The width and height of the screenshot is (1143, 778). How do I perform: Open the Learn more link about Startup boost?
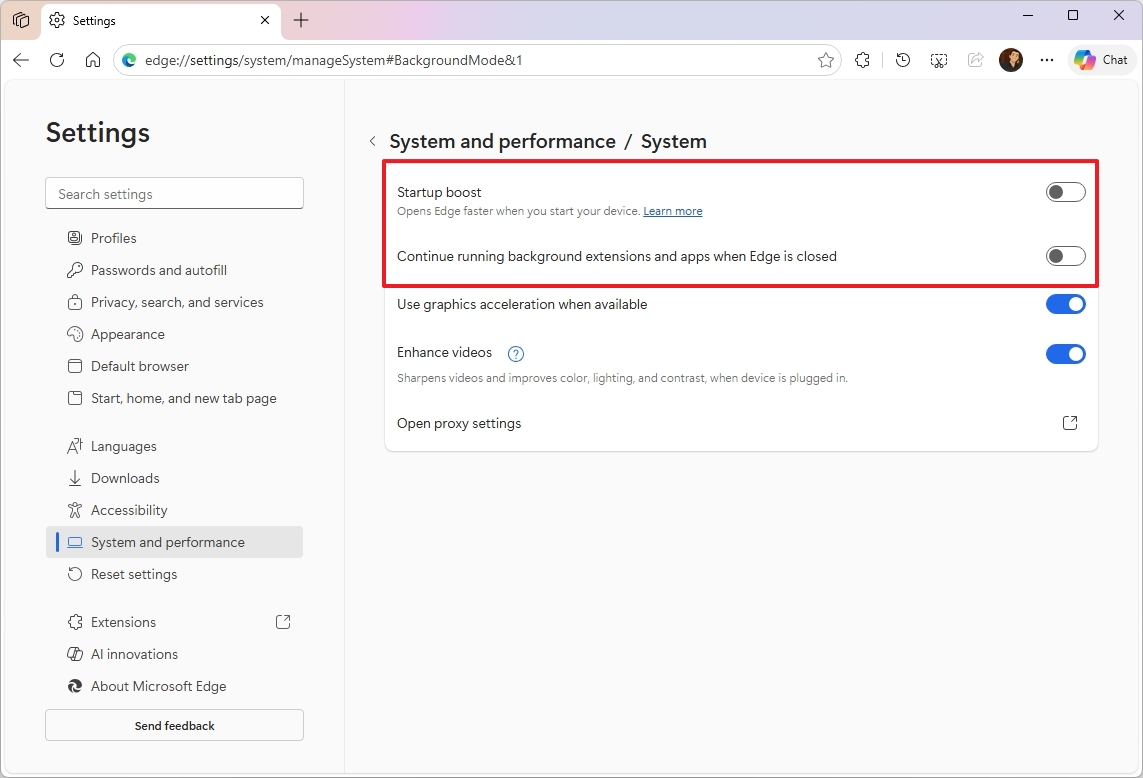click(x=672, y=211)
